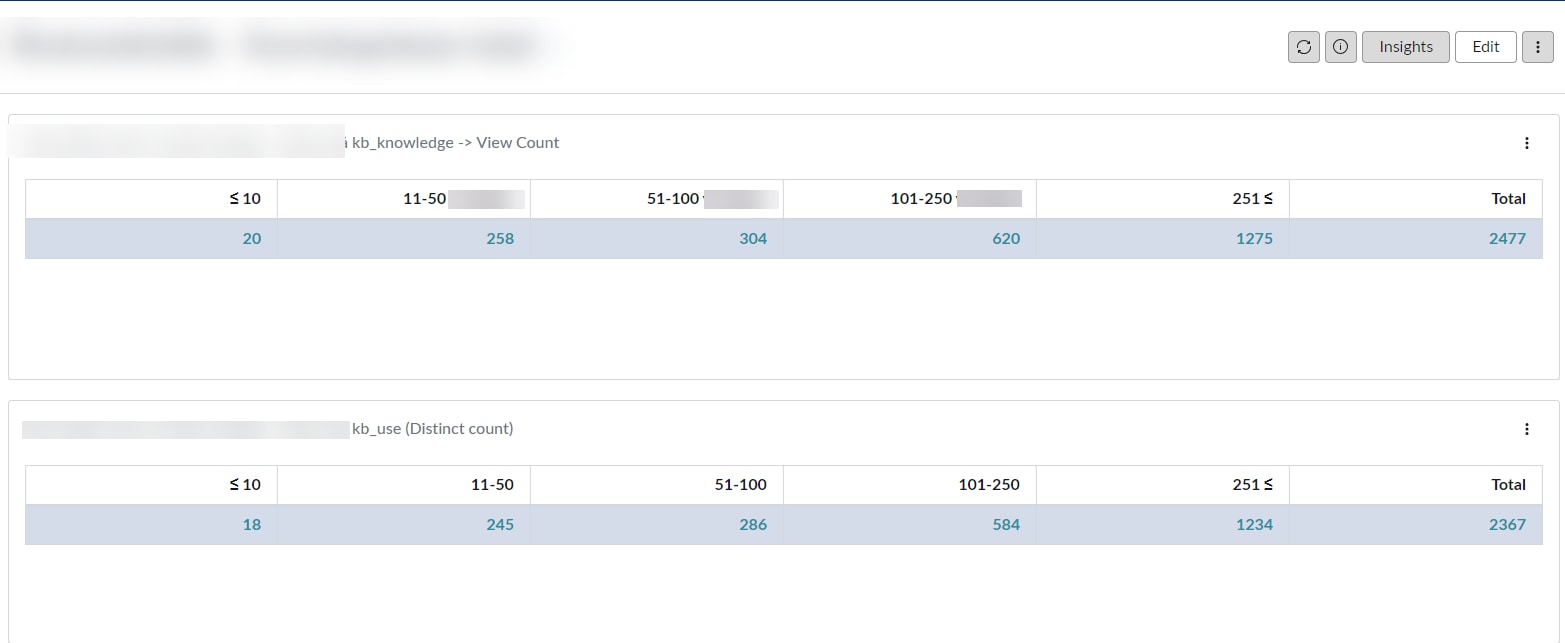
Task: Click the Insights button
Action: [x=1405, y=47]
